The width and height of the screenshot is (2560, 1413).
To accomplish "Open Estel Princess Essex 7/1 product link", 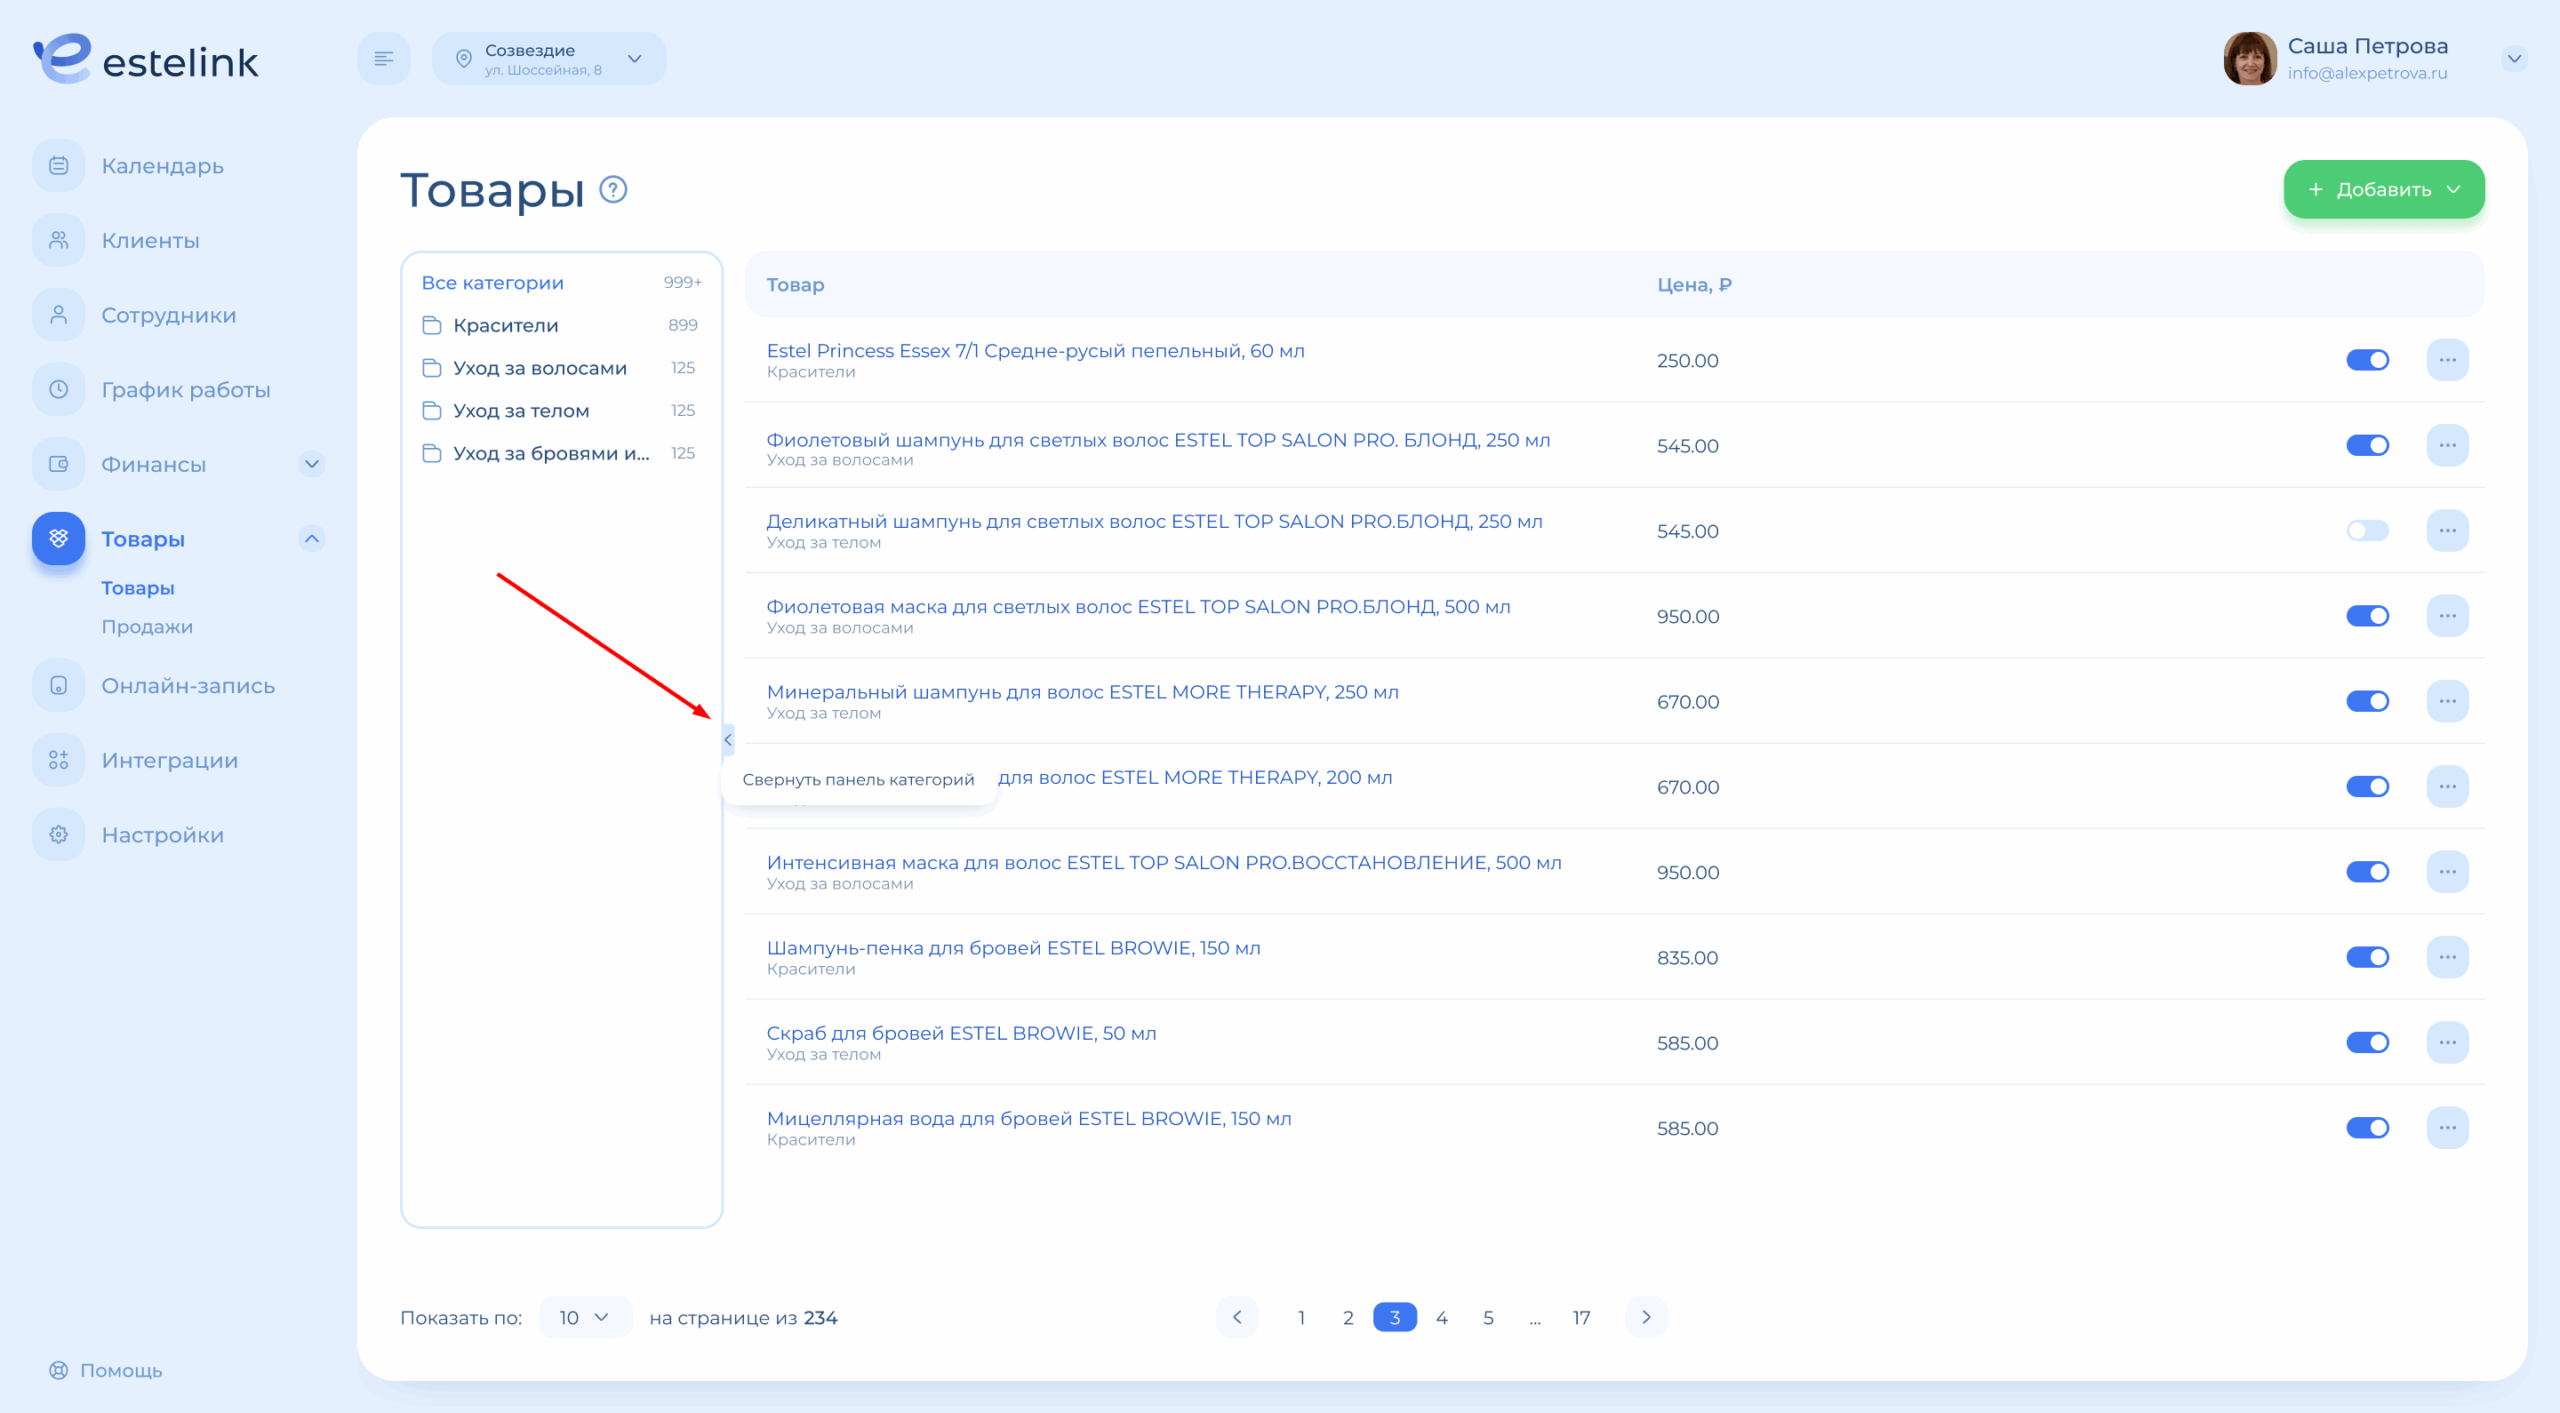I will (1035, 351).
